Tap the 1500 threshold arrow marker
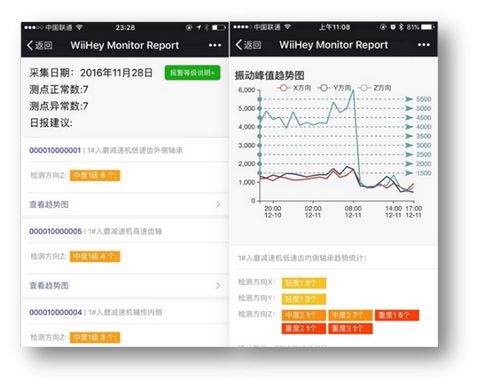This screenshot has height=389, width=480. tap(409, 173)
